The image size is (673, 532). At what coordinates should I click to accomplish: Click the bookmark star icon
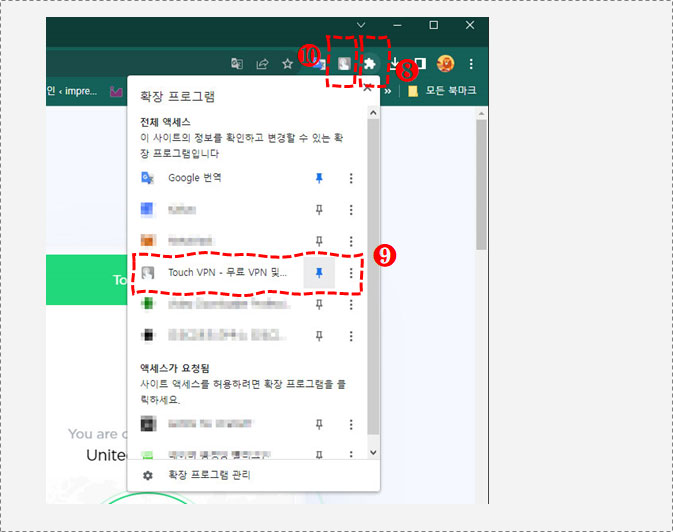[x=287, y=64]
